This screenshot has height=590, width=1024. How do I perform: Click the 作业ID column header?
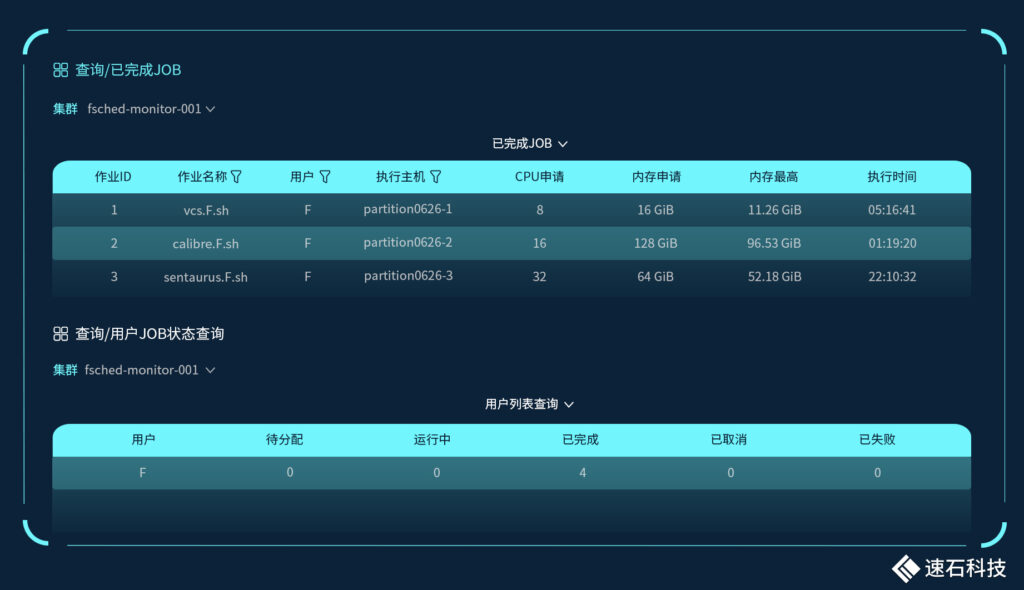click(x=113, y=177)
